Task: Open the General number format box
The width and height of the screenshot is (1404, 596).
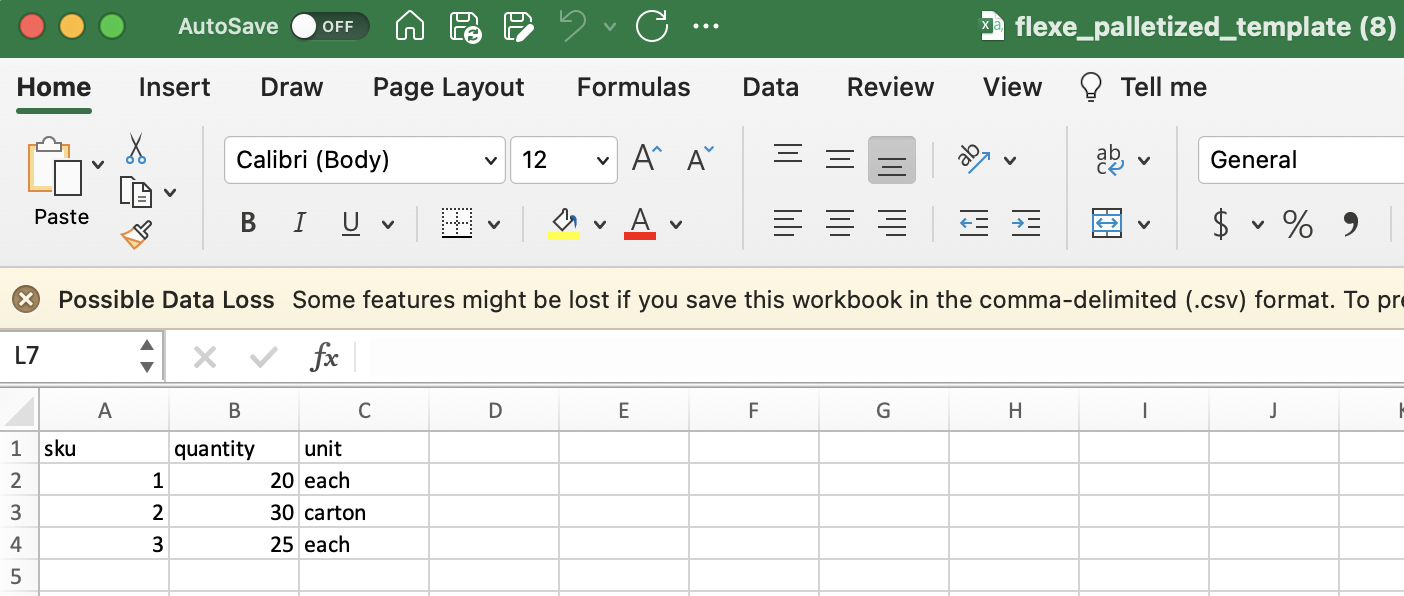Action: point(1301,160)
